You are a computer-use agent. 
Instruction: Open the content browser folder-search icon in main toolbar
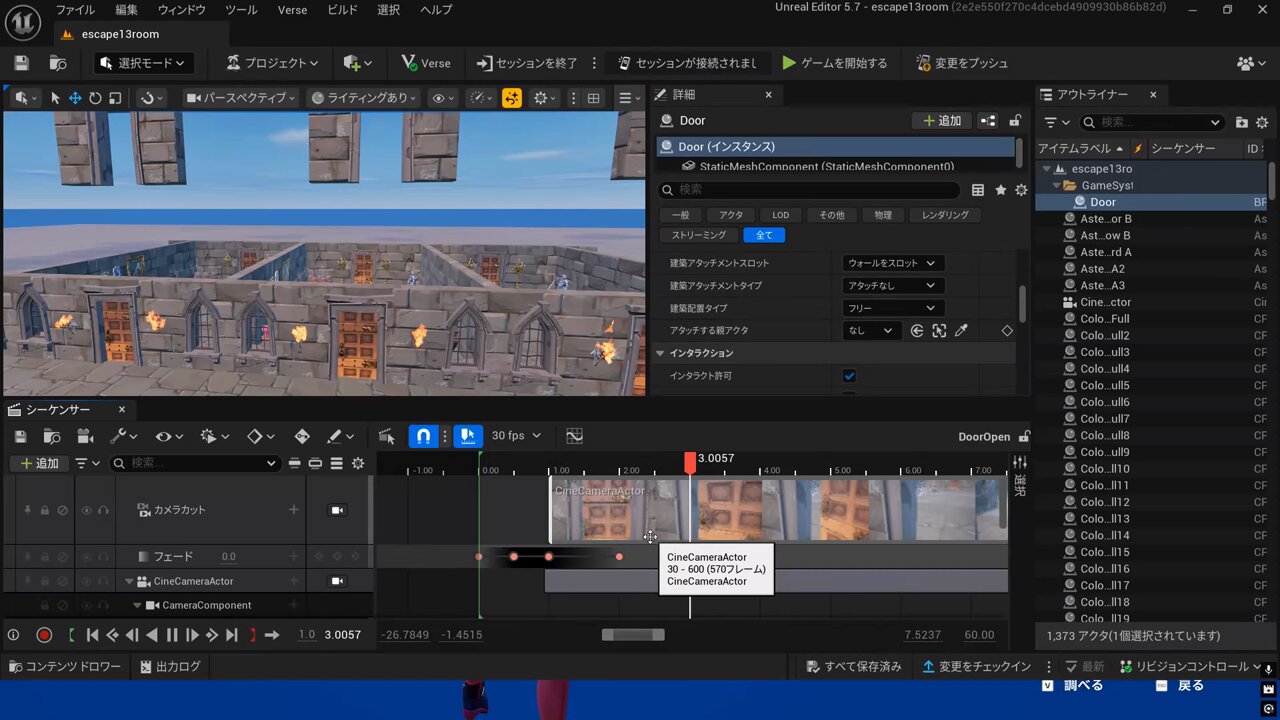[x=58, y=63]
